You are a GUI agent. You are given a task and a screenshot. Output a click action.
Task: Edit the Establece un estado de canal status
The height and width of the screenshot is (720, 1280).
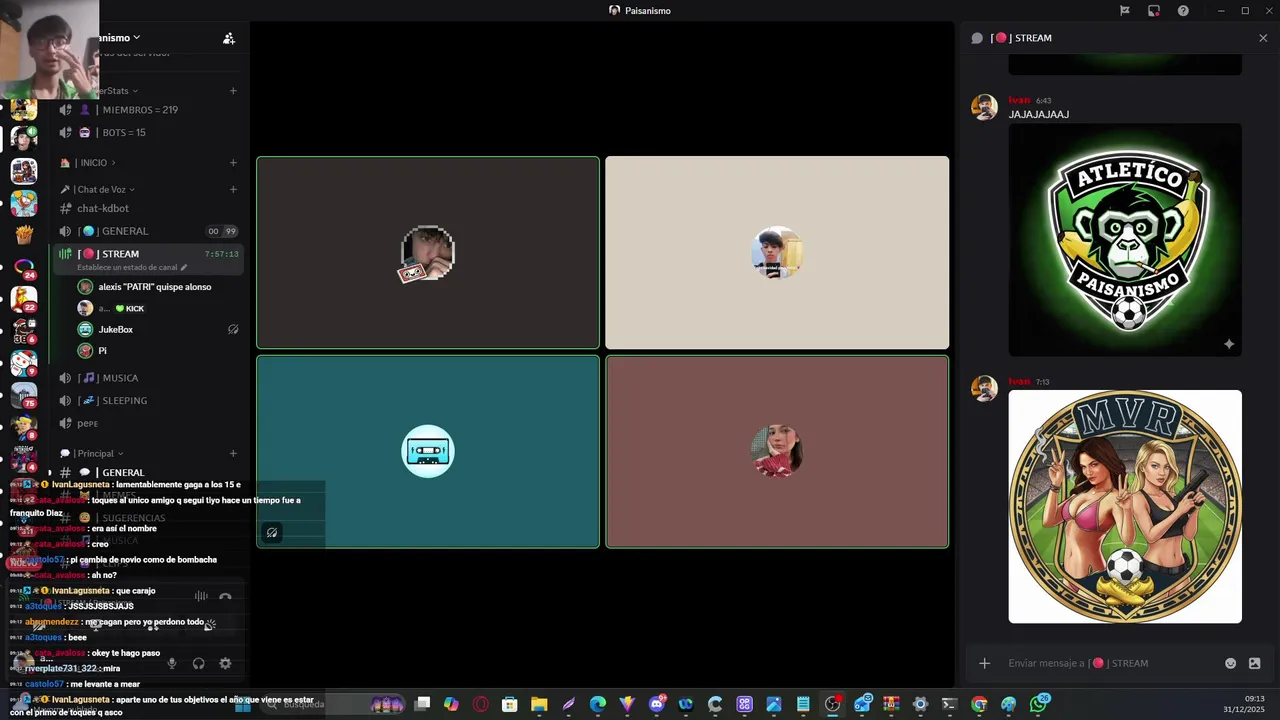(132, 268)
